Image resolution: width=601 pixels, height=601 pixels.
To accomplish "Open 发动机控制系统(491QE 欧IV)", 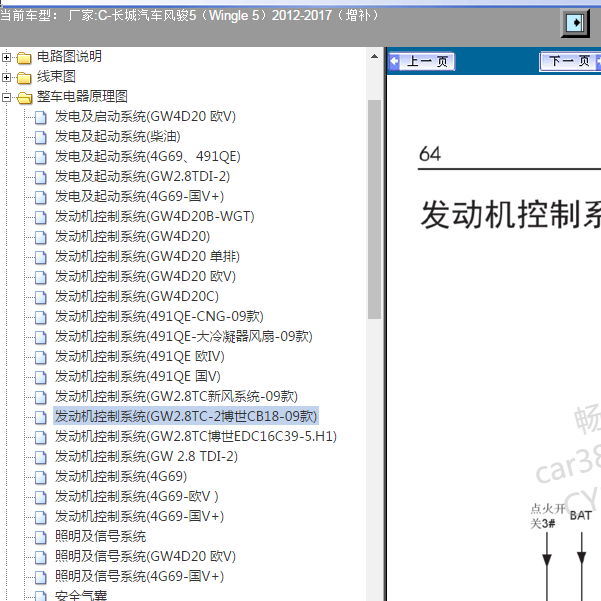I will point(140,356).
